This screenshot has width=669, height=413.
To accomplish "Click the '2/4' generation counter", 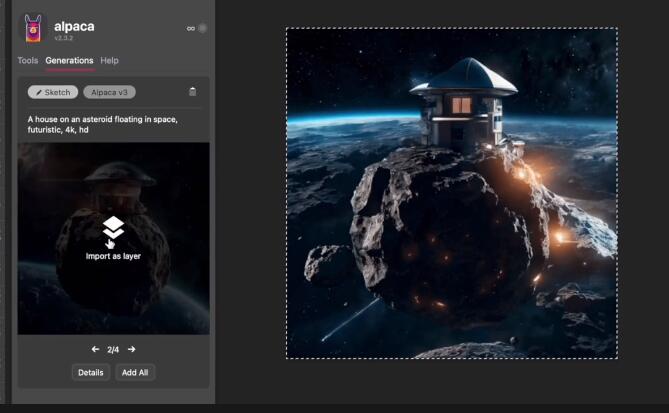I will (113, 349).
